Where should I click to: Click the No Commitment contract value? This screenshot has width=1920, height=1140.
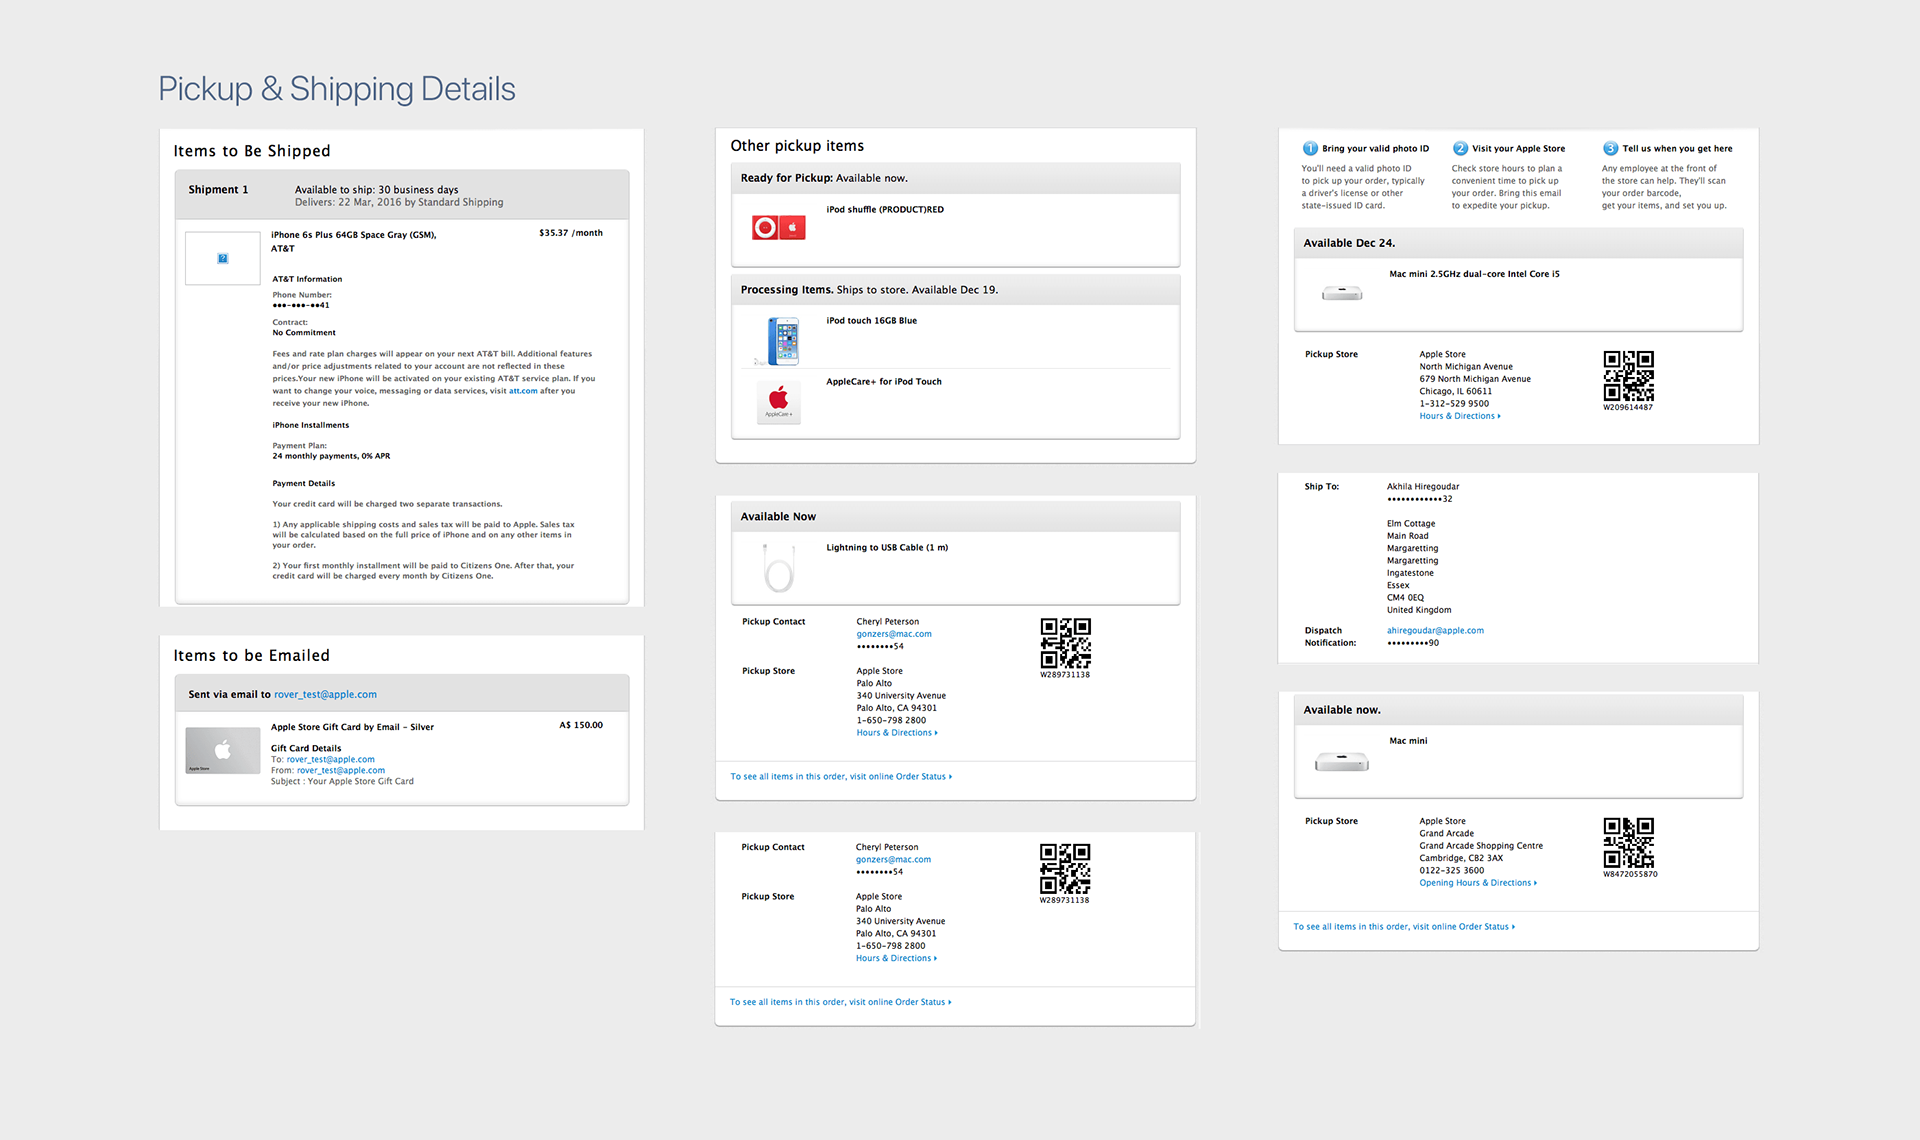pyautogui.click(x=304, y=333)
